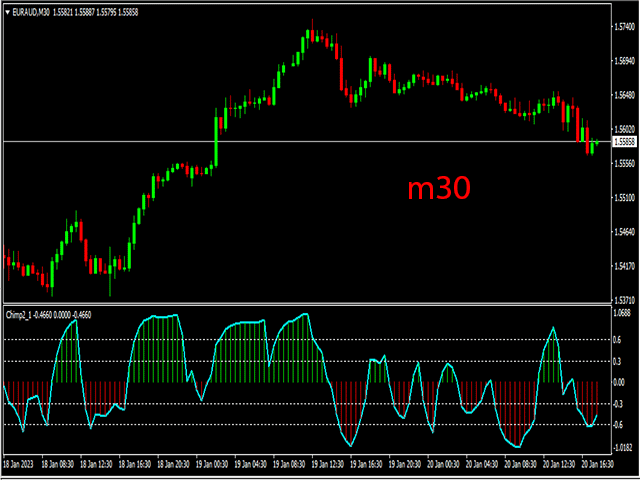The height and width of the screenshot is (480, 640).
Task: Click the 18 Jan 12:30 time label
Action: pyautogui.click(x=97, y=464)
